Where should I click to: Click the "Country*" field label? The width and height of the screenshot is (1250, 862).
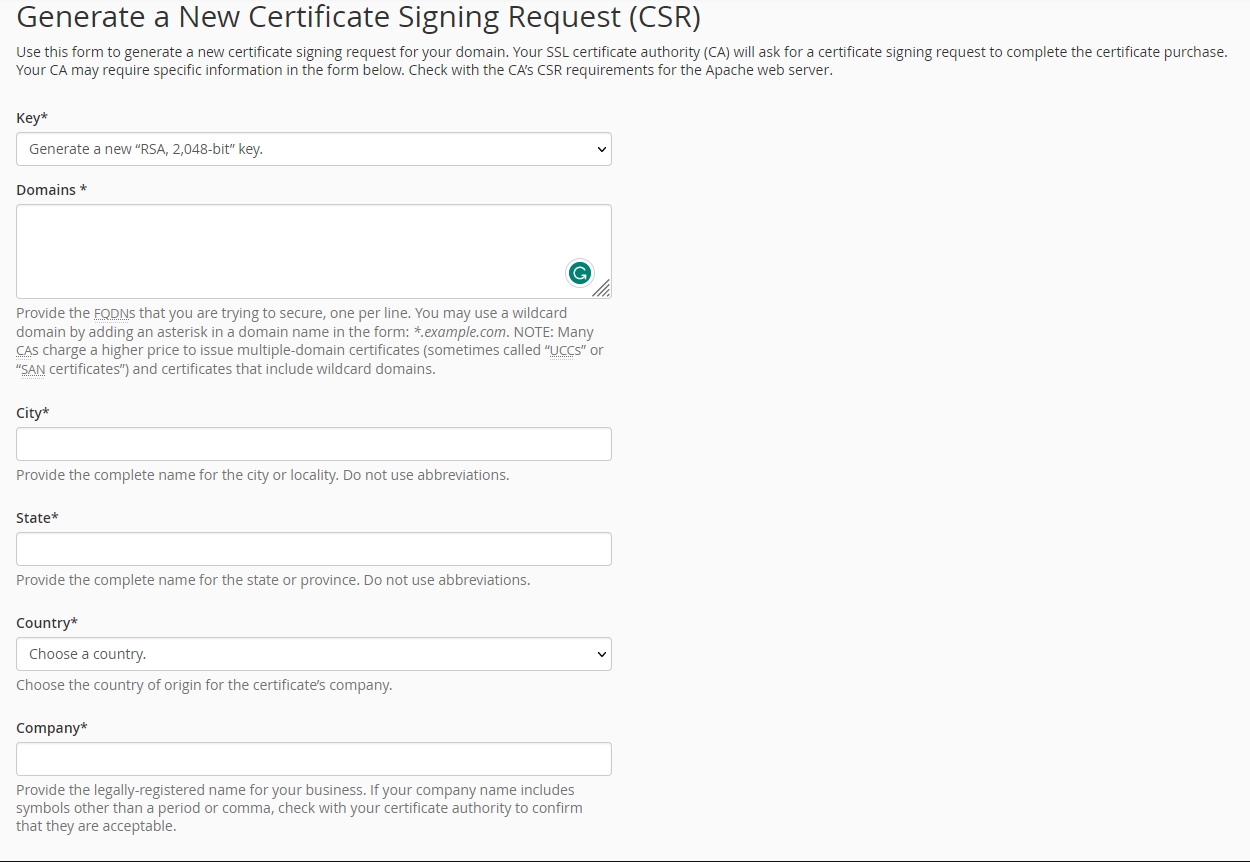click(x=47, y=623)
